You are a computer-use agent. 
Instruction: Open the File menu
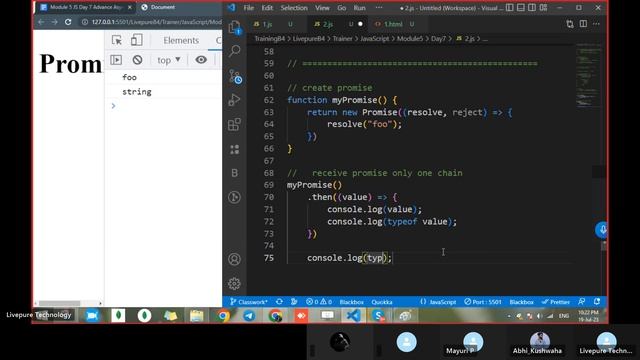point(249,8)
